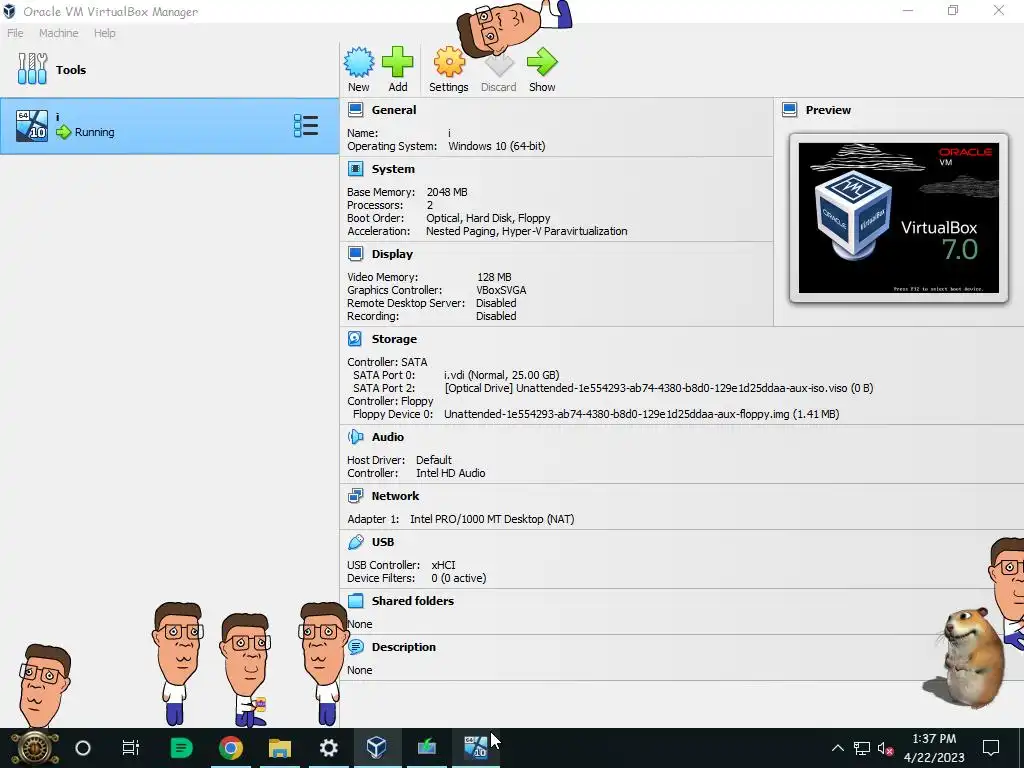Viewport: 1024px width, 768px height.
Task: Click the Boot Order value text
Action: 488,218
